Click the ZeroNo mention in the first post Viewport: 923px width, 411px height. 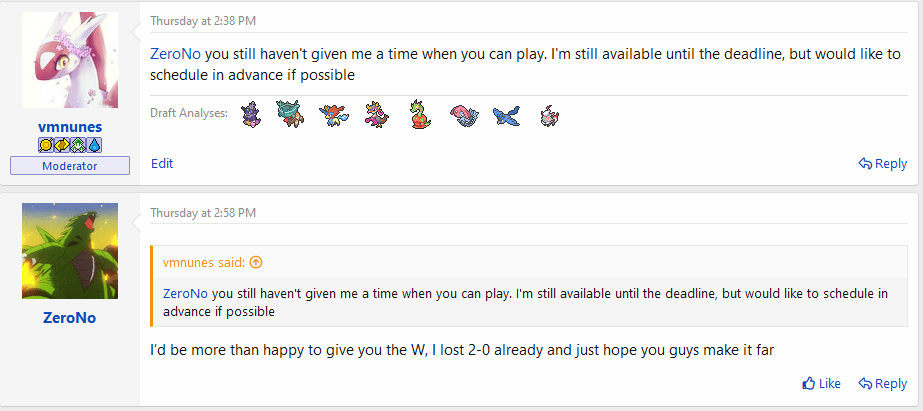click(x=178, y=53)
